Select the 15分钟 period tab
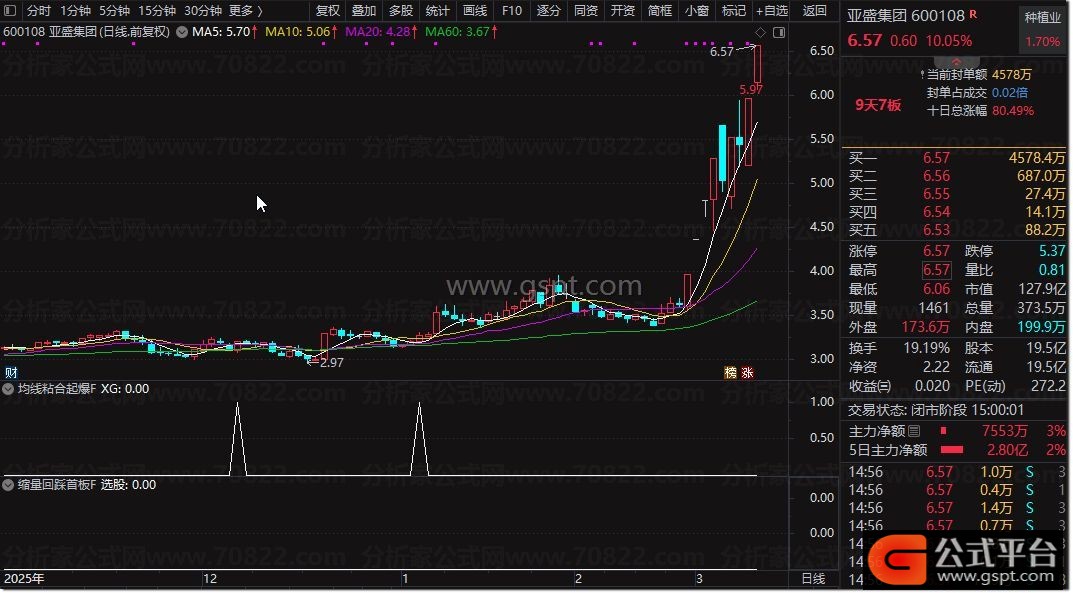 pyautogui.click(x=157, y=11)
